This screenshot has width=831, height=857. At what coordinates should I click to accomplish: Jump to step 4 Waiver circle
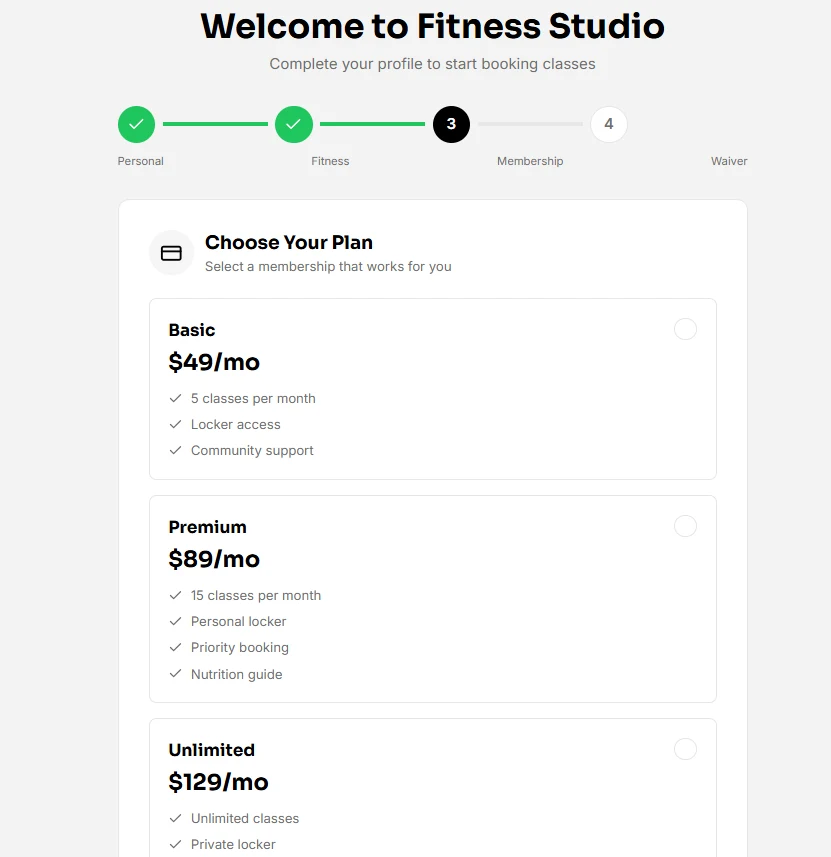point(609,124)
